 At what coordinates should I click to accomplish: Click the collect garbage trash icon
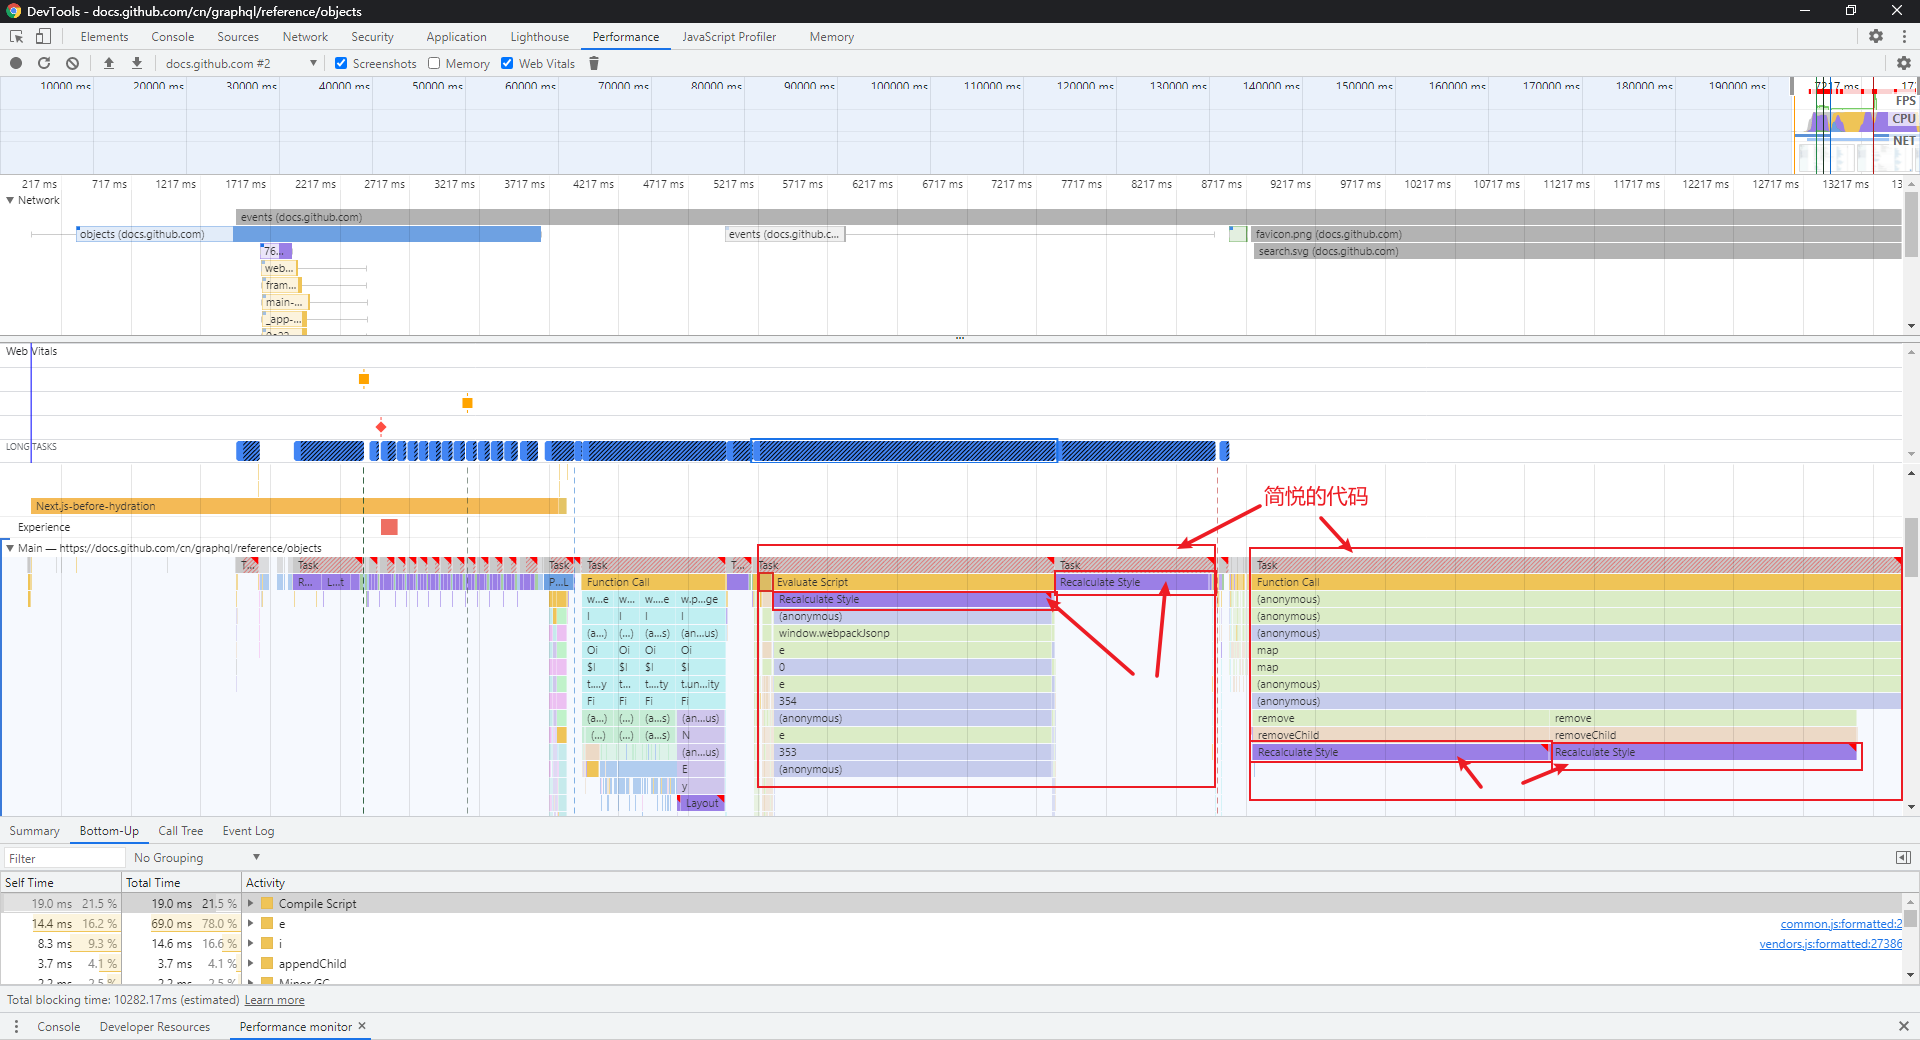[x=594, y=63]
